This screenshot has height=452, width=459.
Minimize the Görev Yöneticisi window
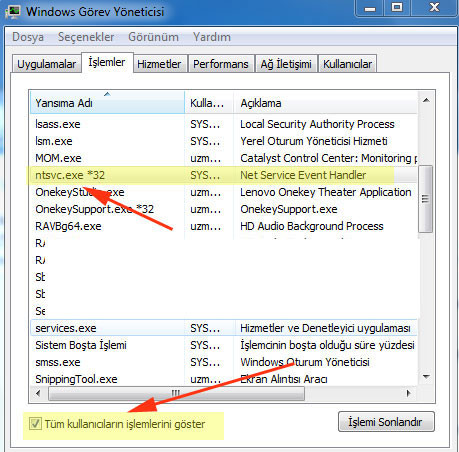coord(370,8)
